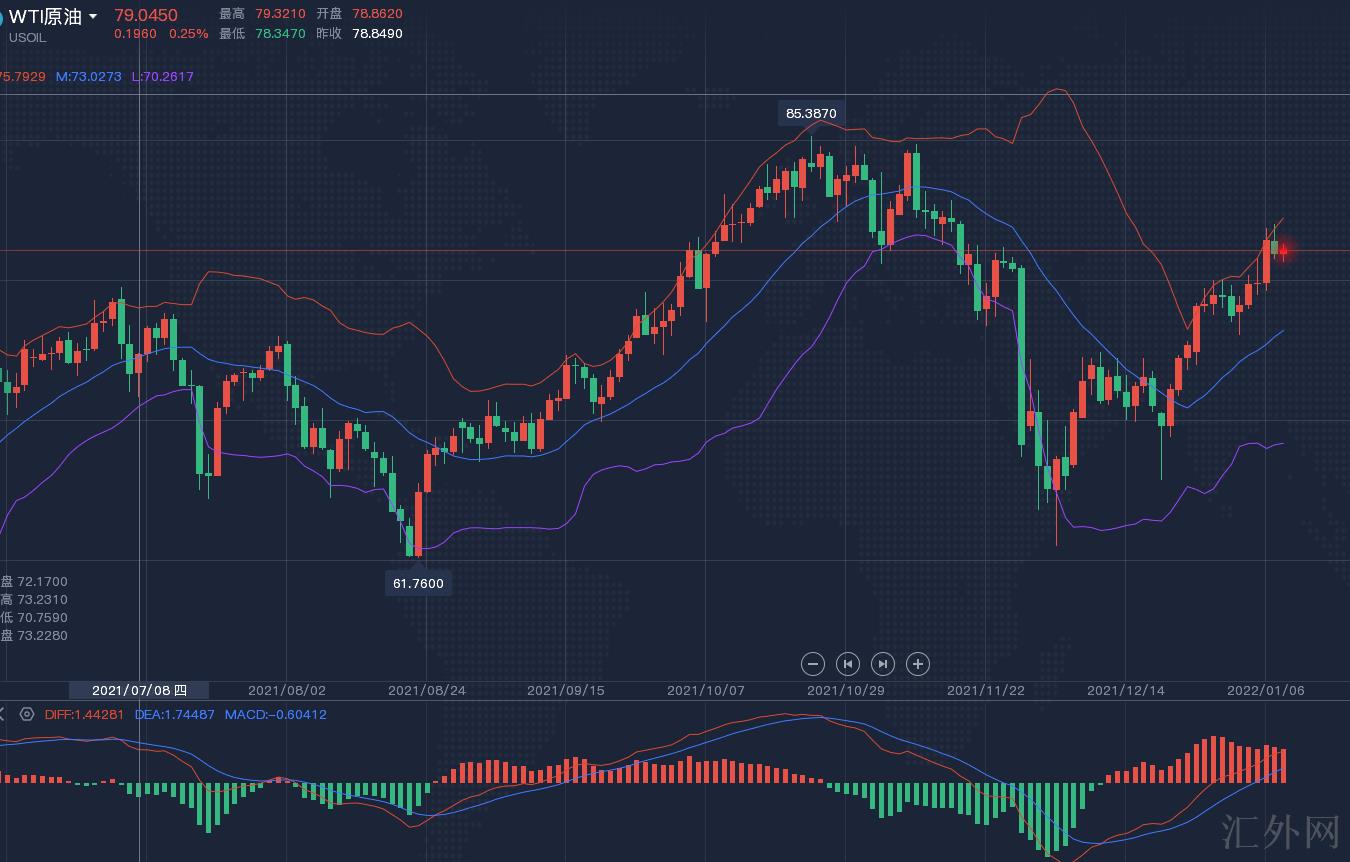Zoom in the chart with the plus icon
This screenshot has width=1350, height=862.
pyautogui.click(x=918, y=664)
